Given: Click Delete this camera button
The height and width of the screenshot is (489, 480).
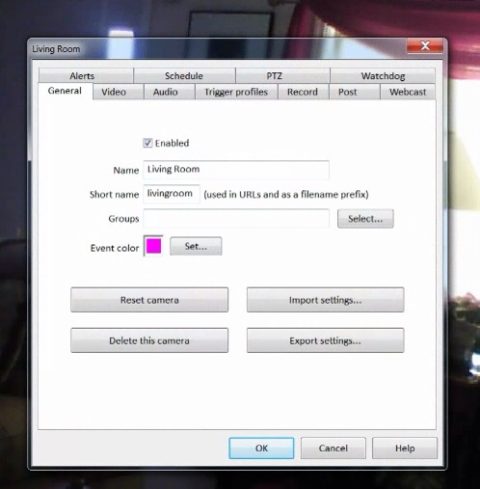Looking at the screenshot, I should pos(149,340).
